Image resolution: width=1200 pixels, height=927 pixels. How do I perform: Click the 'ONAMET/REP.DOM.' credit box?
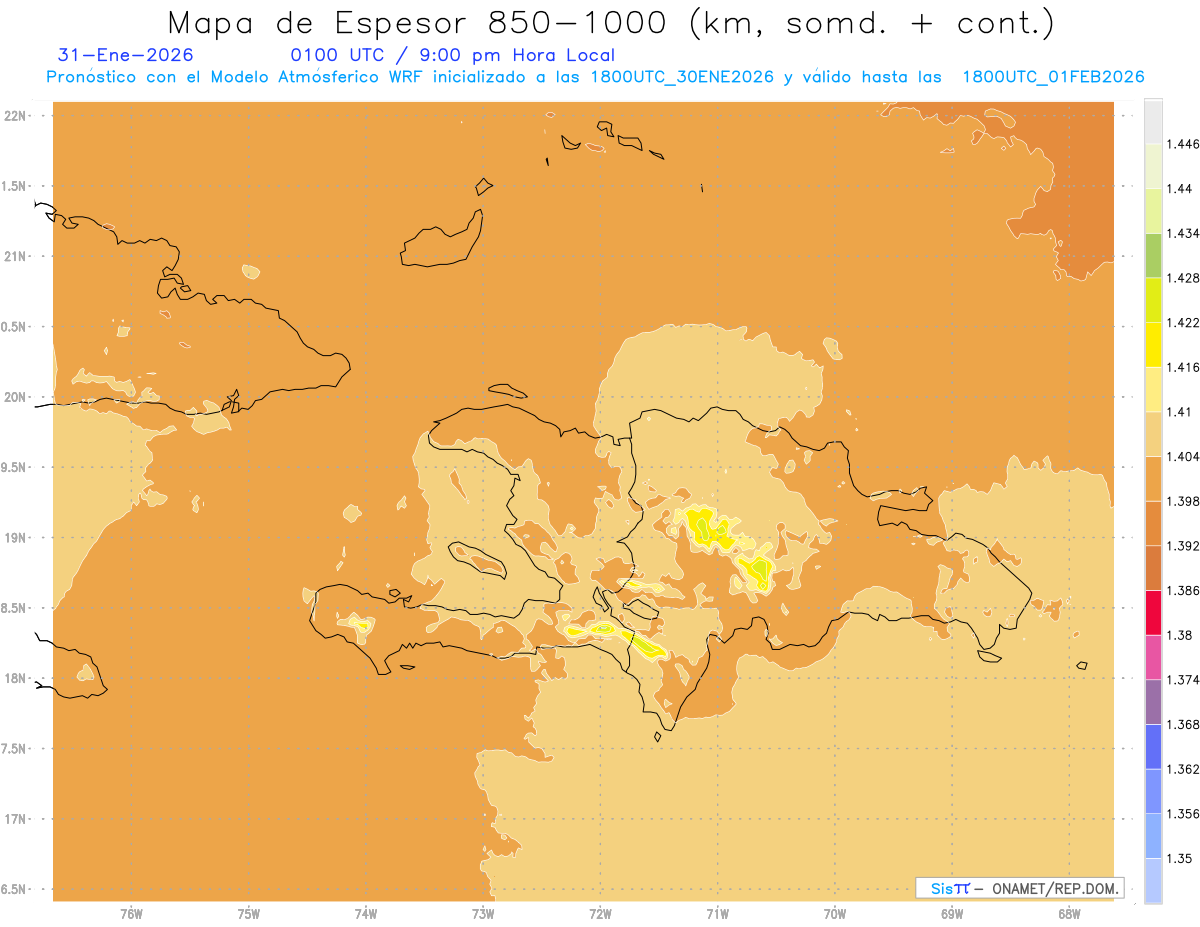click(x=1019, y=888)
